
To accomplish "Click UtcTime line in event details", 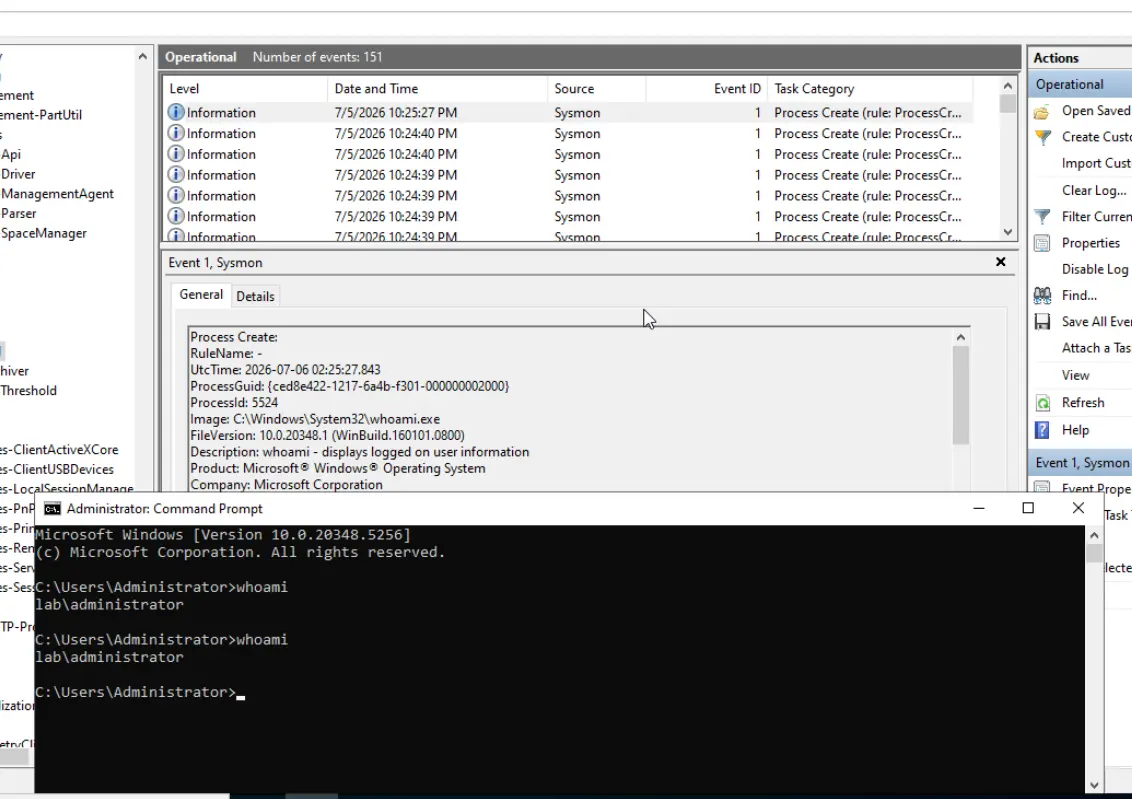I will tap(285, 370).
